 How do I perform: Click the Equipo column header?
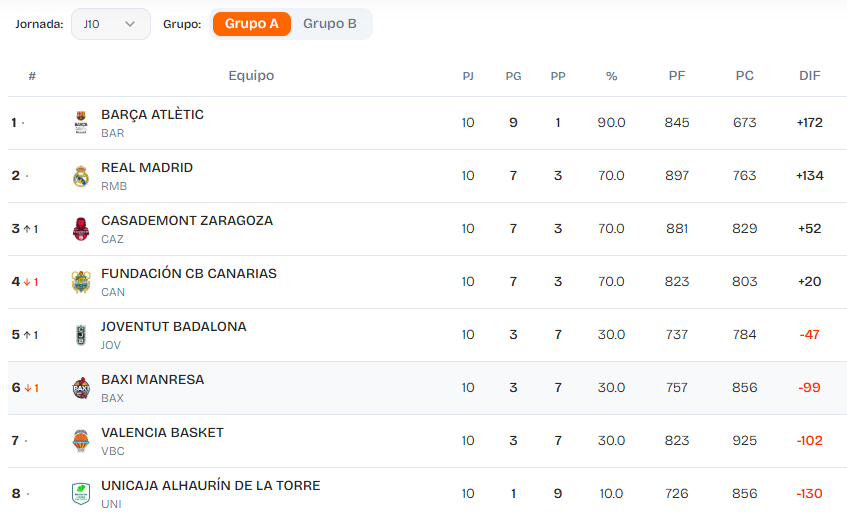tap(251, 76)
